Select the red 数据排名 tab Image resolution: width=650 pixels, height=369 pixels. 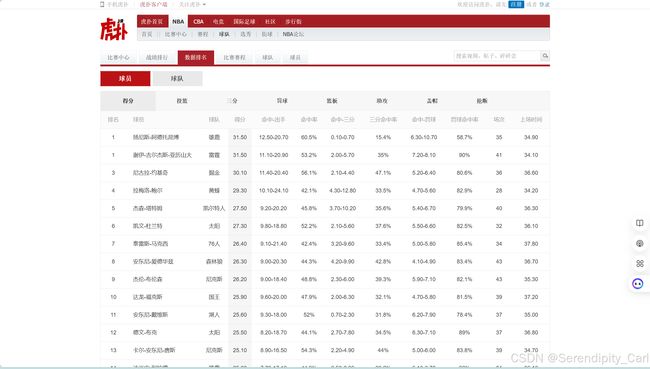[196, 58]
